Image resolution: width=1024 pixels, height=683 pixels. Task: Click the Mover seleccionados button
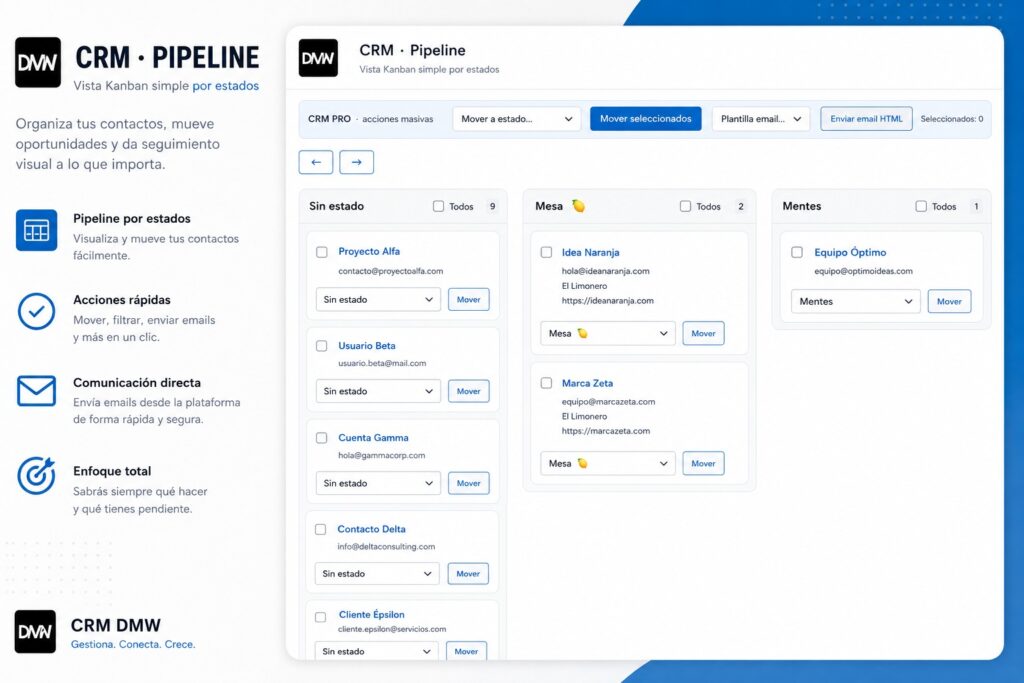coord(646,119)
